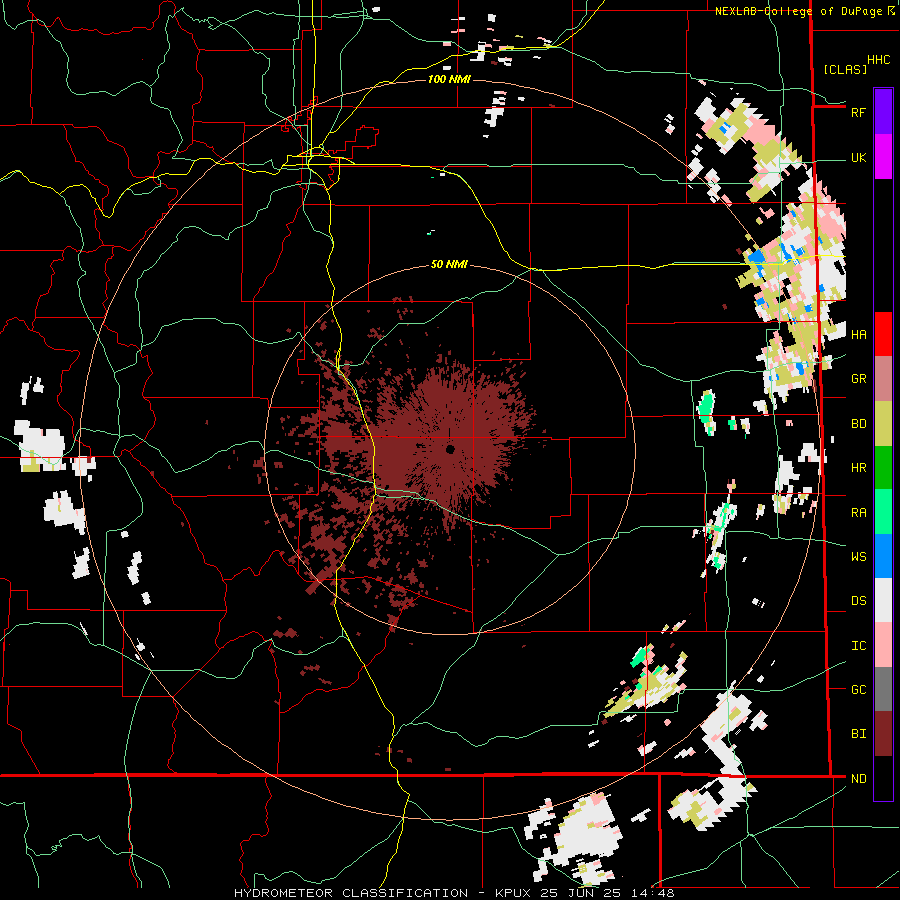Click the 'UK' legend label
The width and height of the screenshot is (900, 900).
coord(858,158)
